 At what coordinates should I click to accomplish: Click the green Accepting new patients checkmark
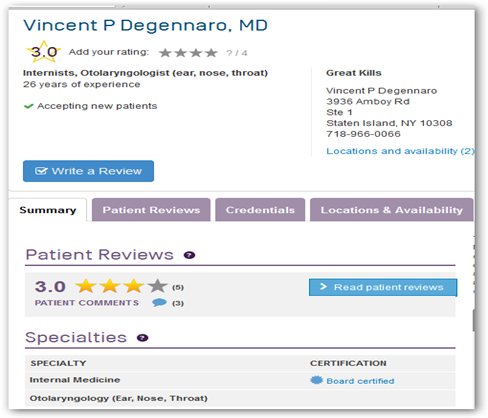pos(29,106)
